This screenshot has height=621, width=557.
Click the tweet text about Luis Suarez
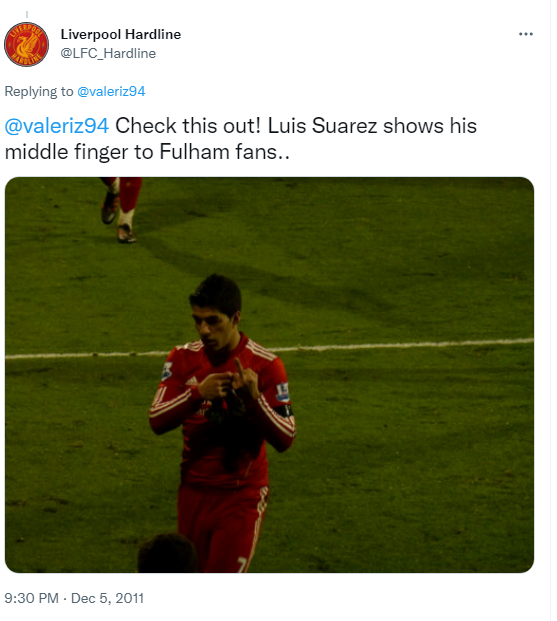tap(240, 139)
